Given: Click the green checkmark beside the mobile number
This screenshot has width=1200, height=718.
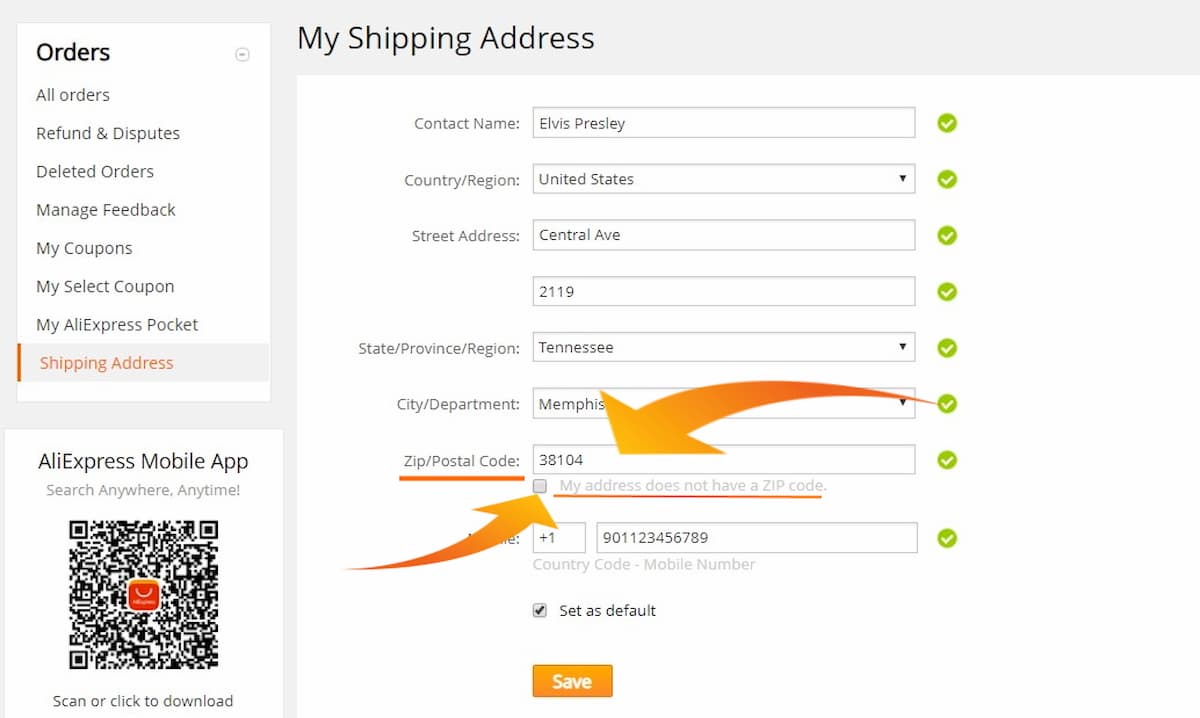Looking at the screenshot, I should click(x=946, y=537).
